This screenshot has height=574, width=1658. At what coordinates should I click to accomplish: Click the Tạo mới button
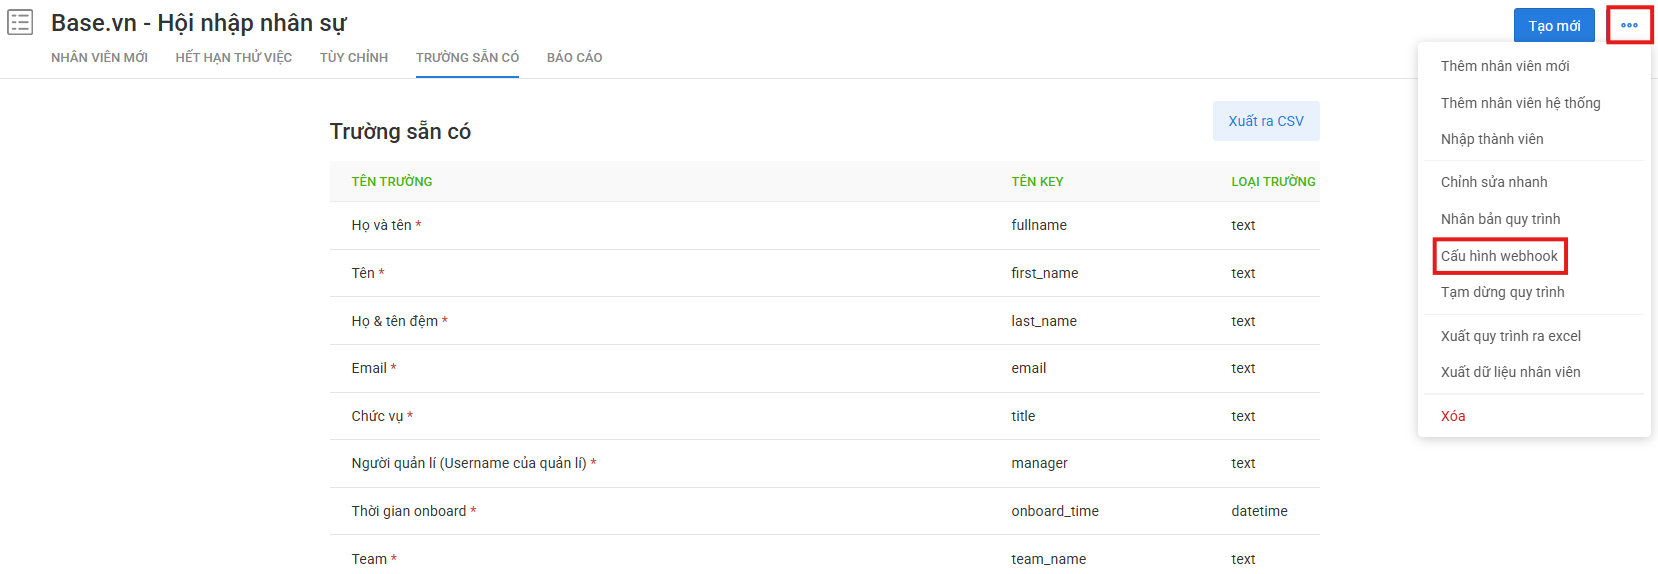click(1554, 26)
